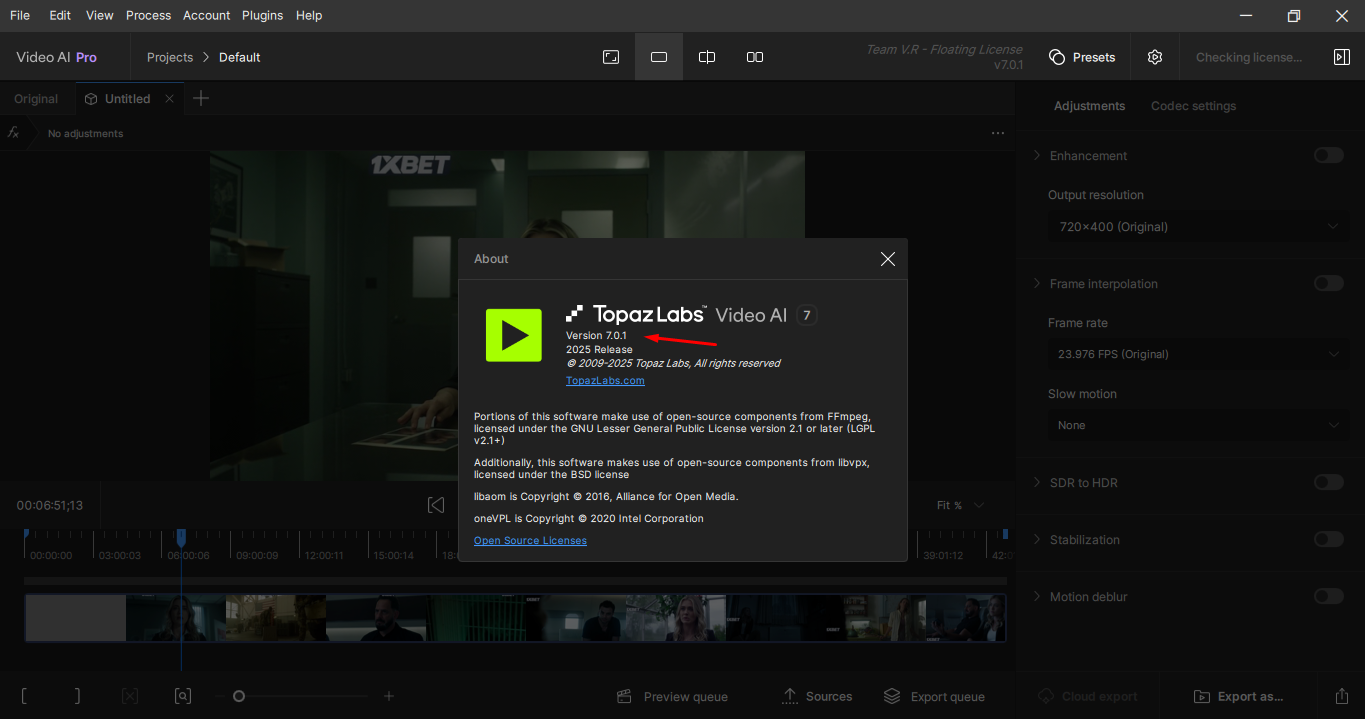The width and height of the screenshot is (1365, 719).
Task: Open the three-dot adjustments options menu
Action: (998, 133)
